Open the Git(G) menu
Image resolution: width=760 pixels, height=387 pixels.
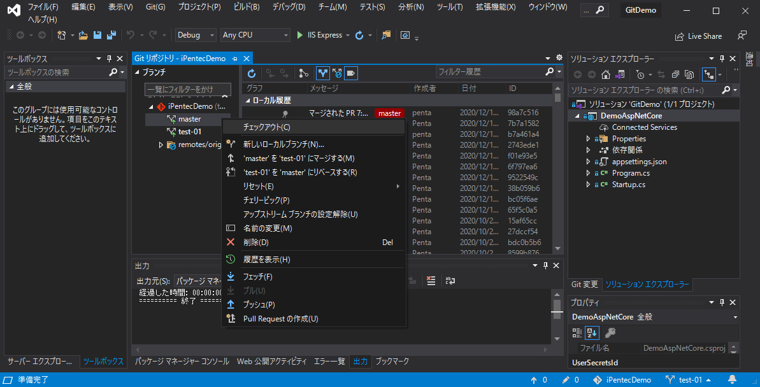155,7
